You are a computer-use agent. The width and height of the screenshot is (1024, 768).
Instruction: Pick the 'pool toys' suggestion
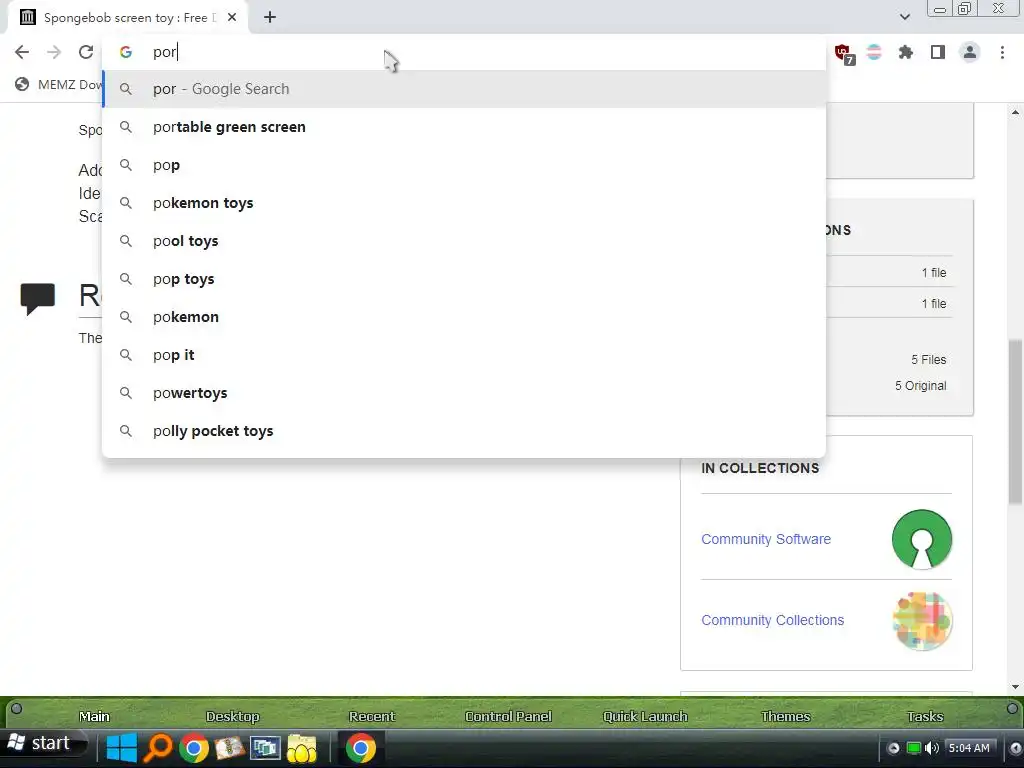(464, 241)
